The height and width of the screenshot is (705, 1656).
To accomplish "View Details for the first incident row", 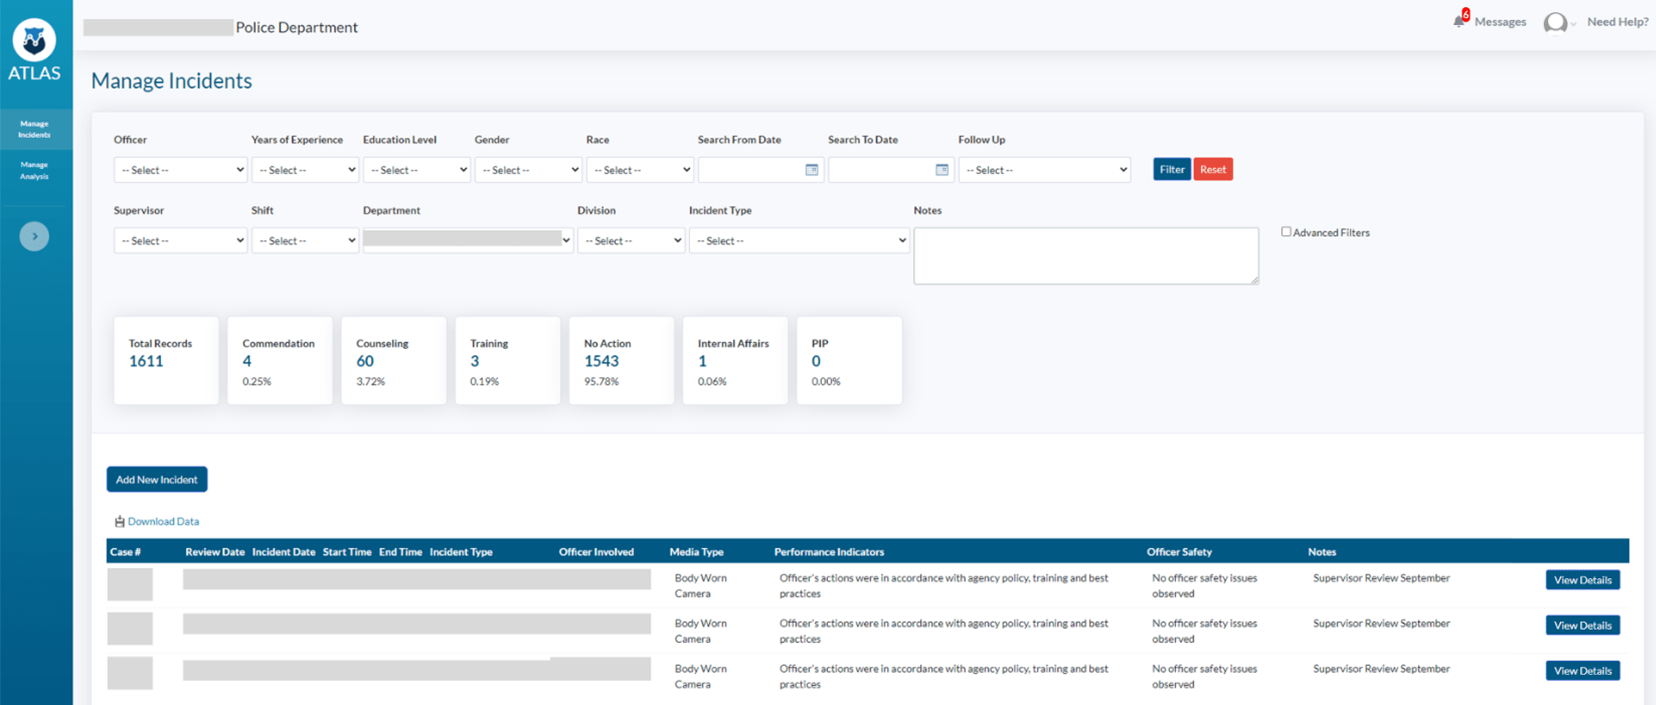I will coord(1582,580).
